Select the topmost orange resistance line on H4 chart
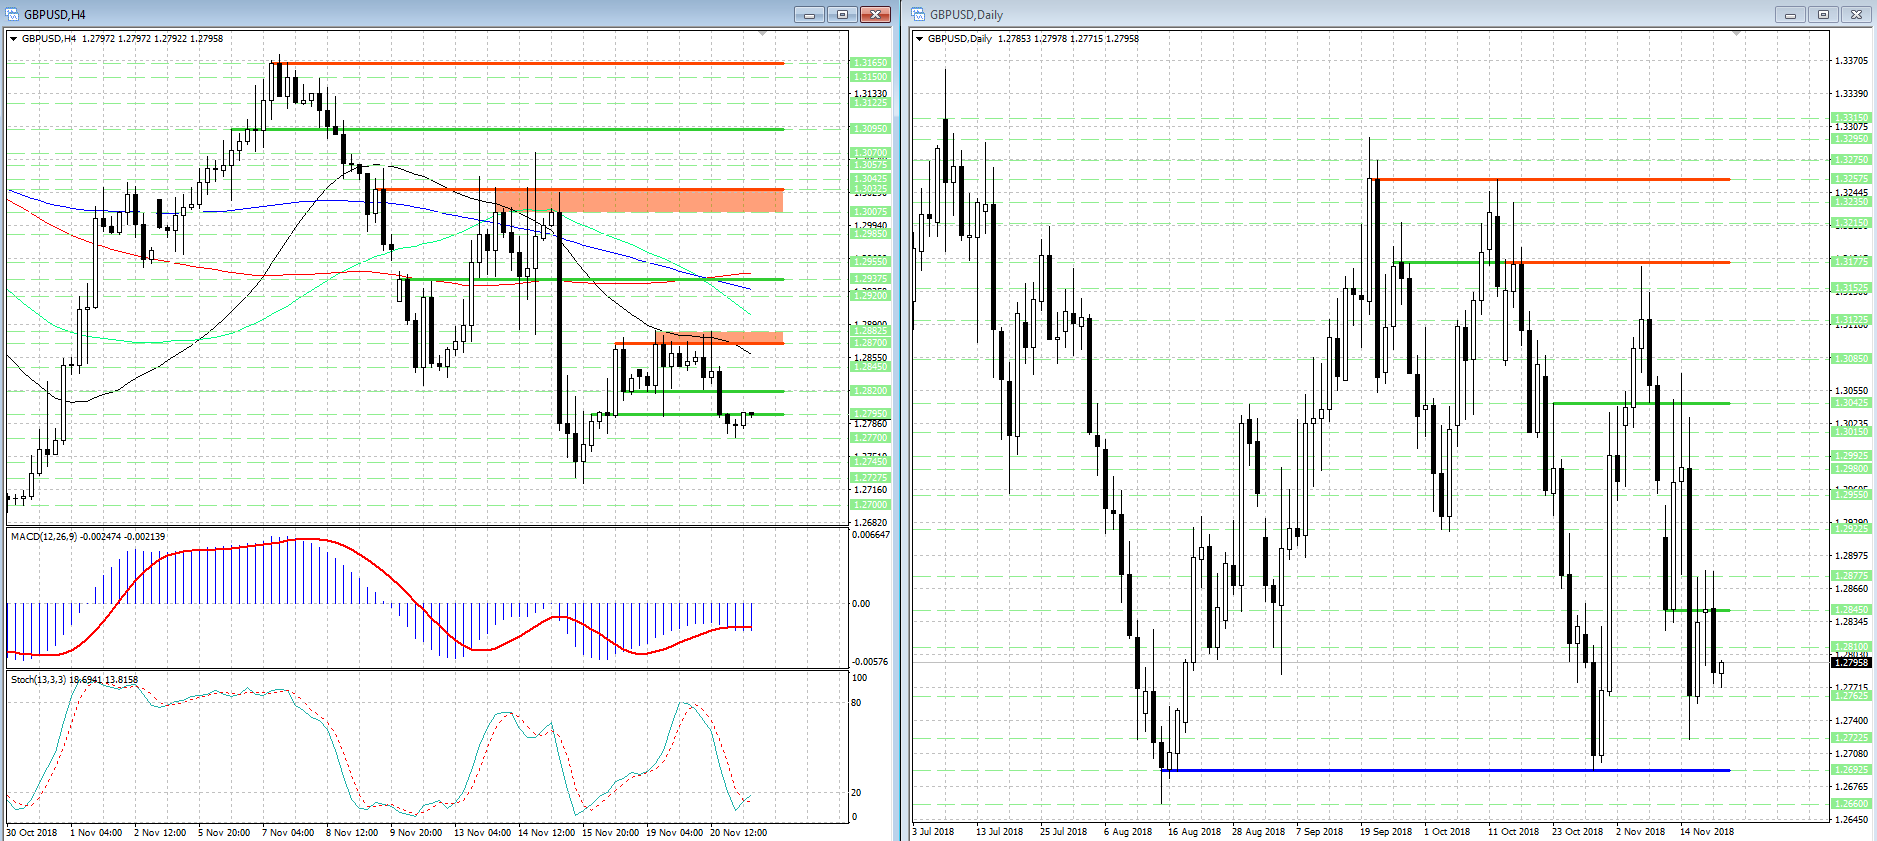 click(x=527, y=64)
